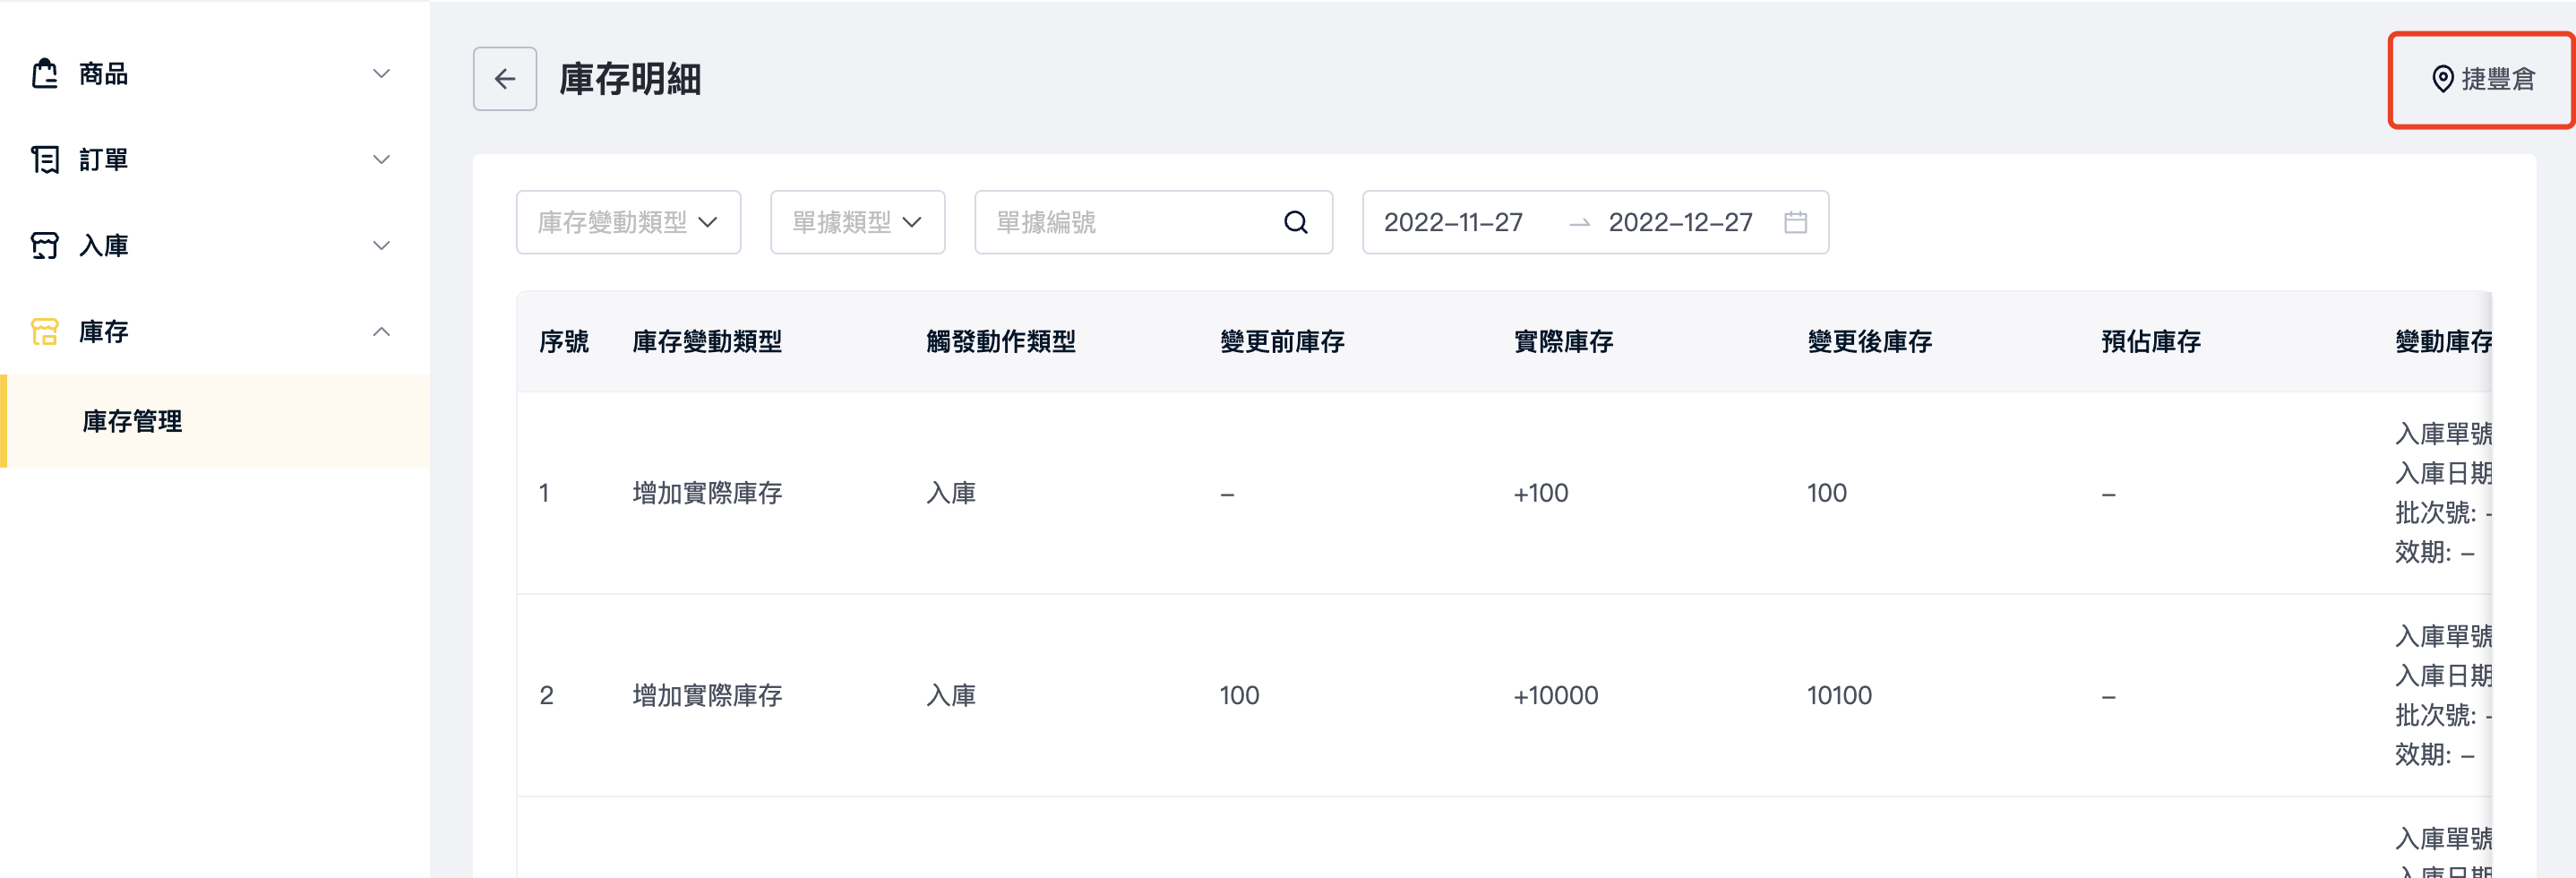Click the 預佔庫存 column header
2576x878 pixels.
coord(2151,342)
